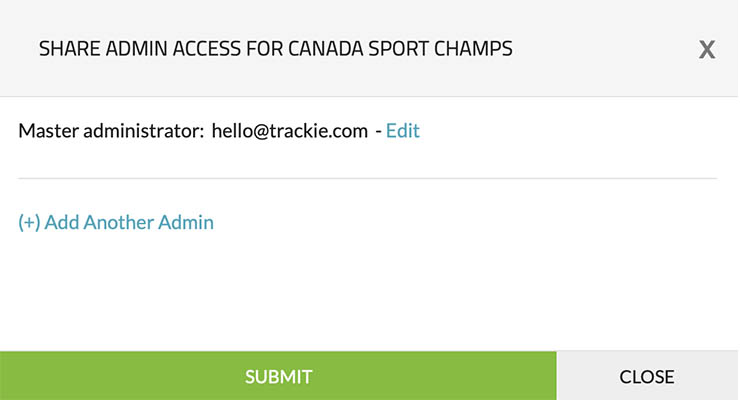Add another admin to Canada Sport Champs
740x400 pixels.
[x=116, y=222]
